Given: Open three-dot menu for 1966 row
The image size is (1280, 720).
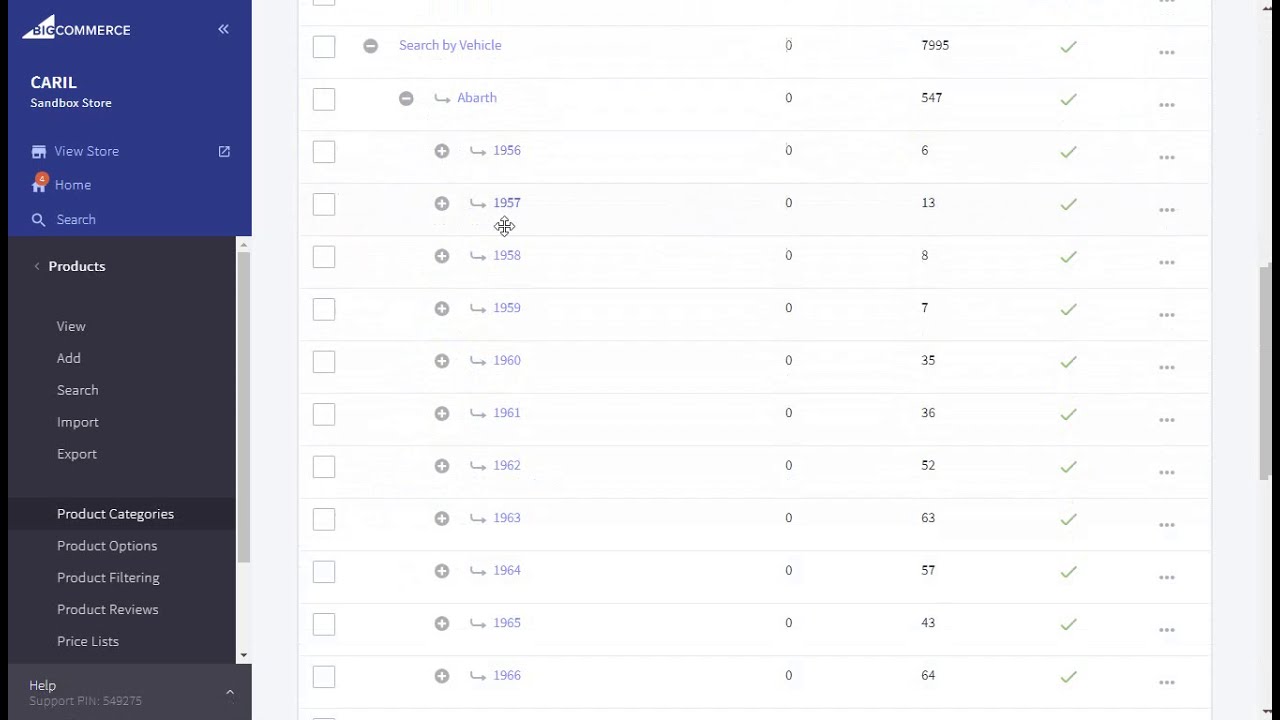Looking at the screenshot, I should pos(1167,682).
